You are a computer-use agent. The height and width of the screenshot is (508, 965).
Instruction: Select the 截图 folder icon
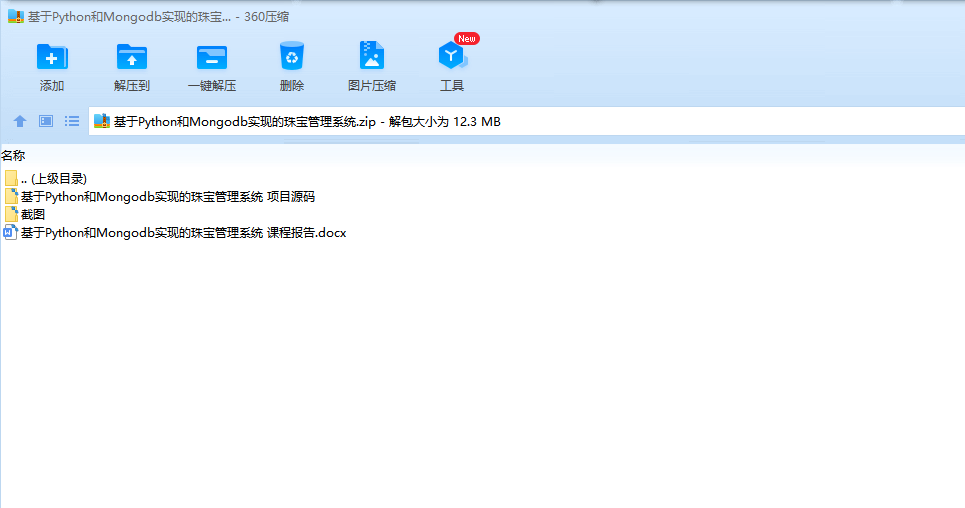11,214
